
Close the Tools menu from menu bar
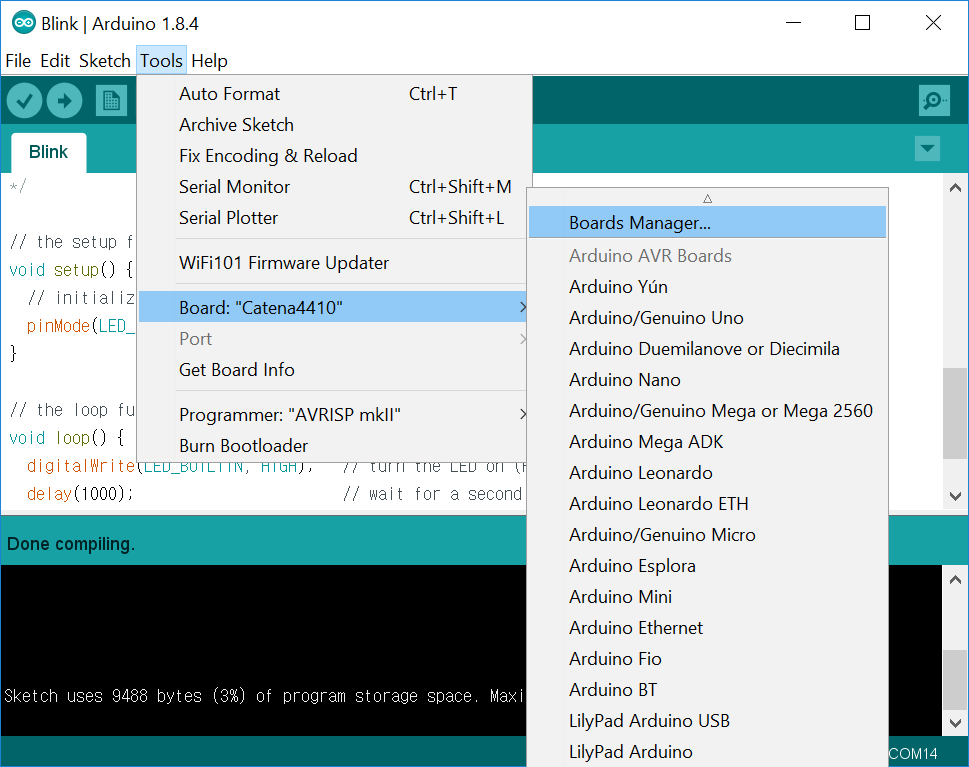coord(161,61)
